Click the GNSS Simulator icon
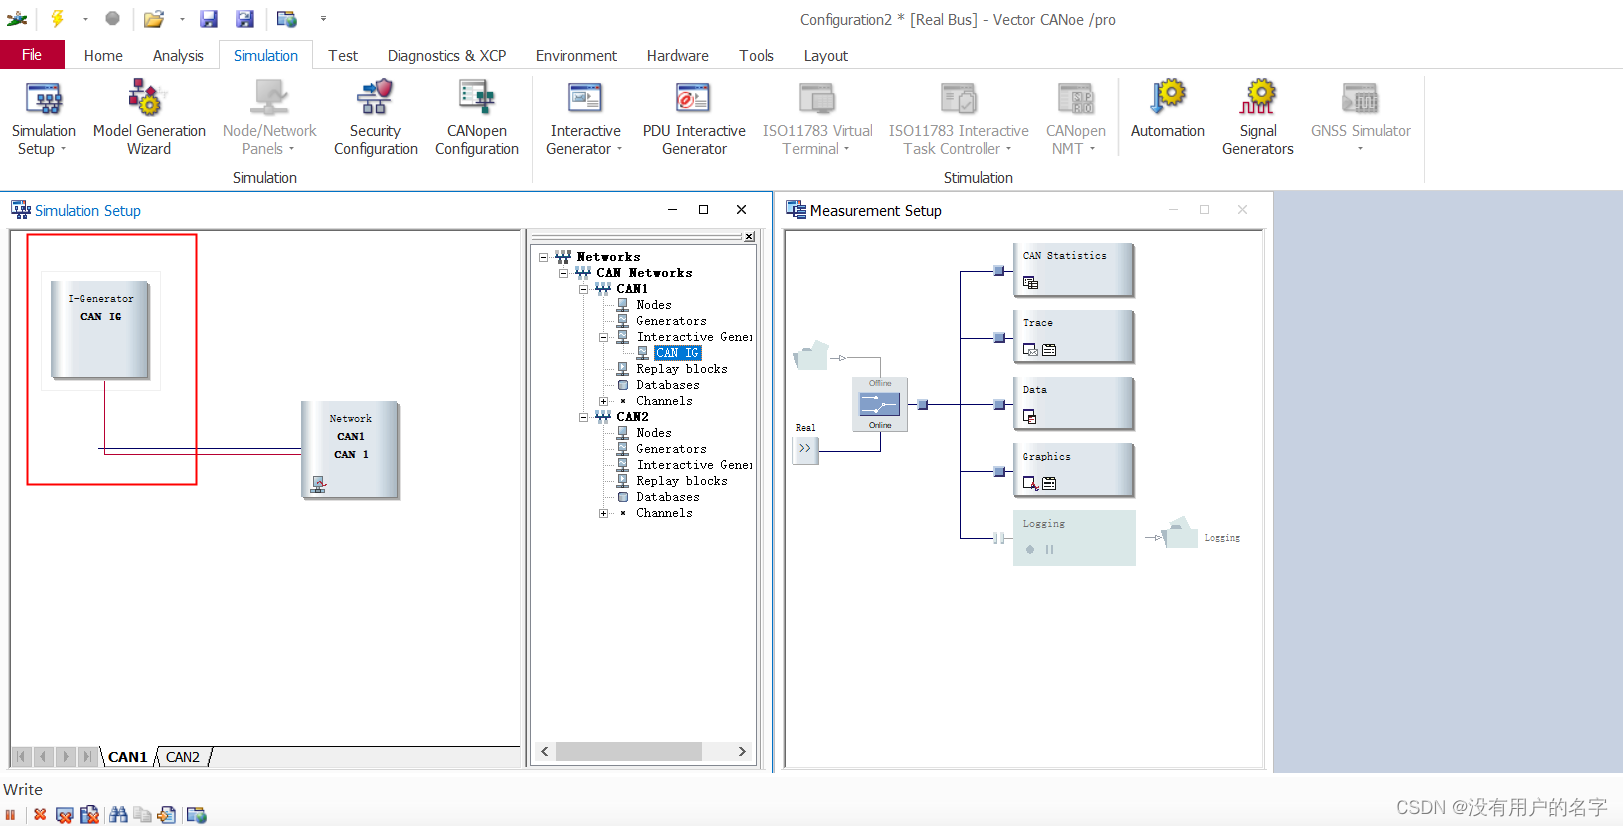1623x826 pixels. (1360, 98)
